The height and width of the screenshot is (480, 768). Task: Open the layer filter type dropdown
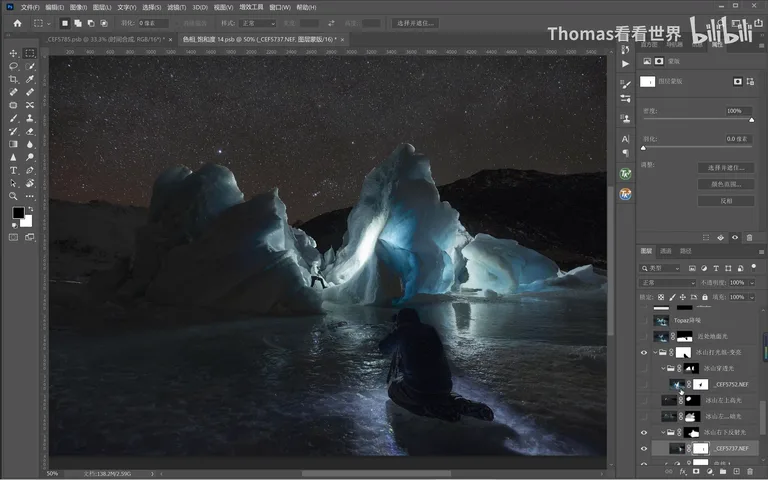coord(660,268)
